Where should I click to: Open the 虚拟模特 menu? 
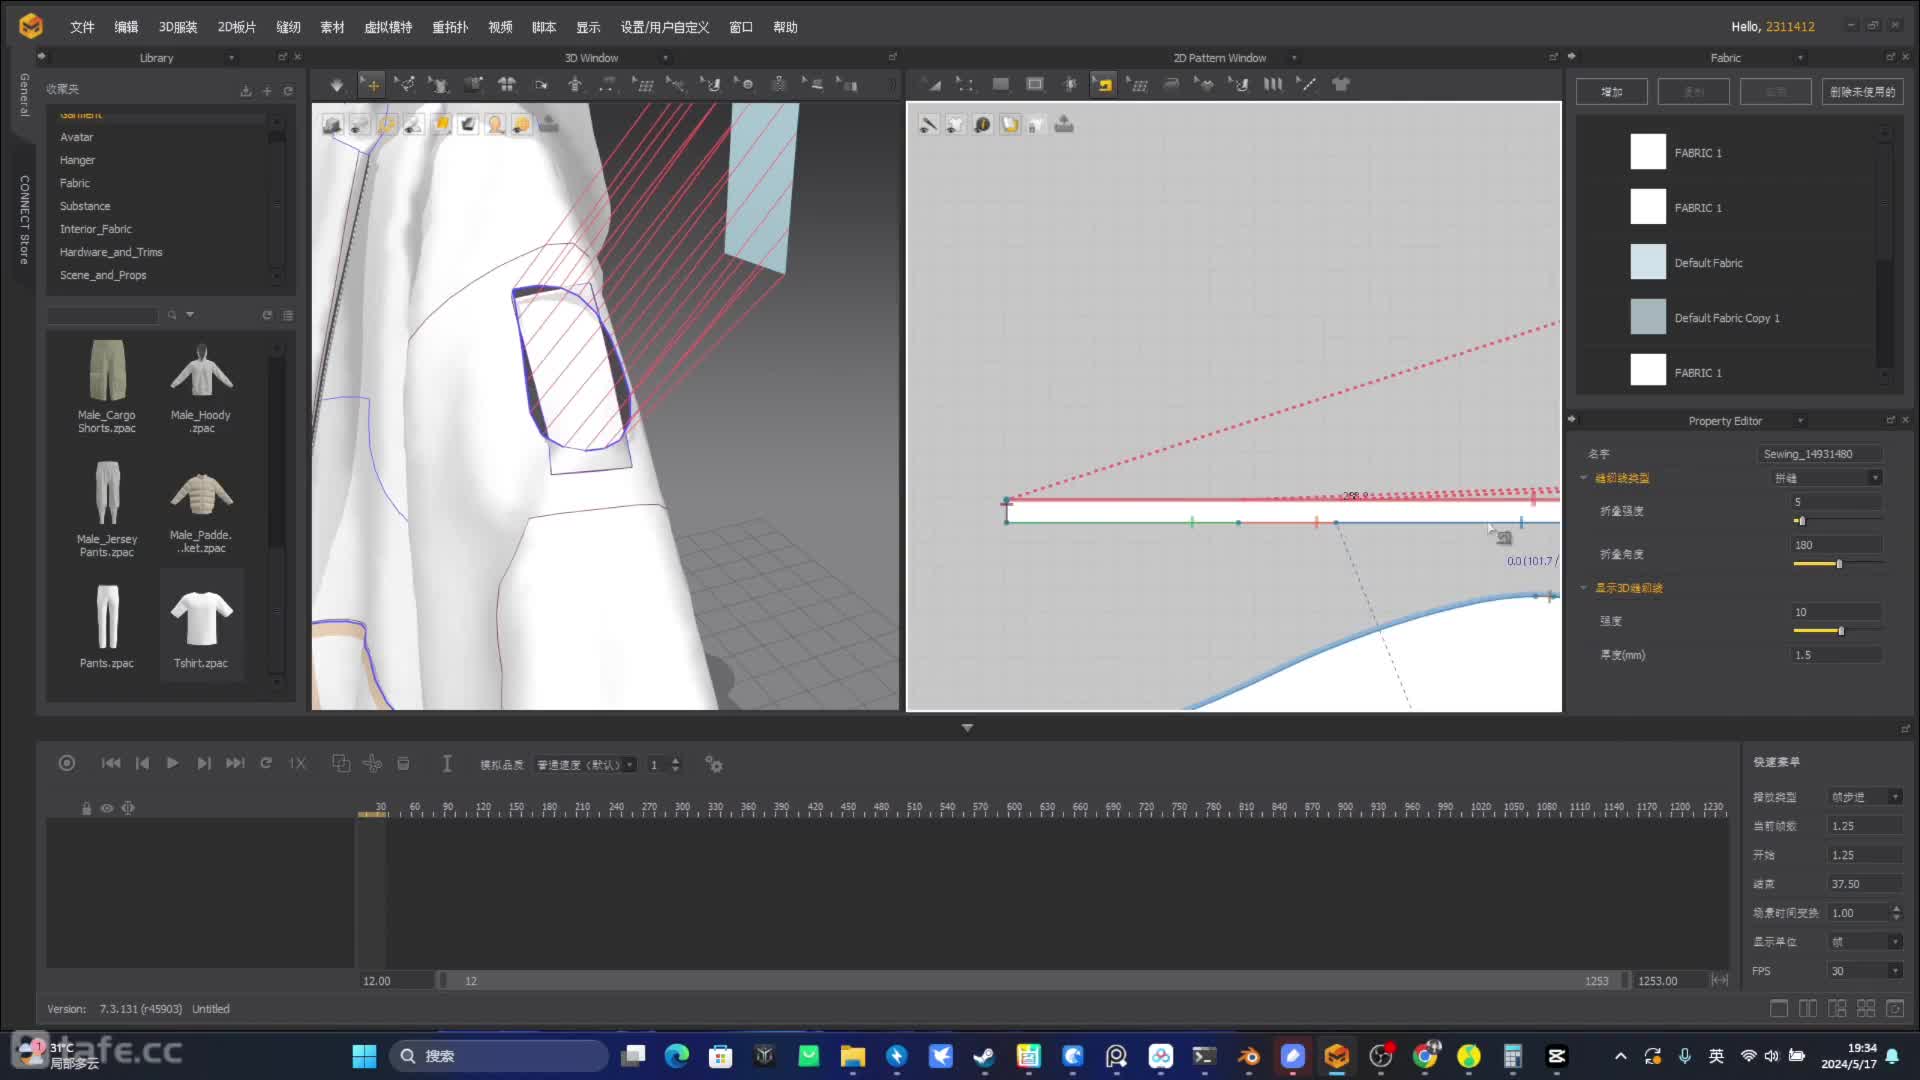pos(388,27)
